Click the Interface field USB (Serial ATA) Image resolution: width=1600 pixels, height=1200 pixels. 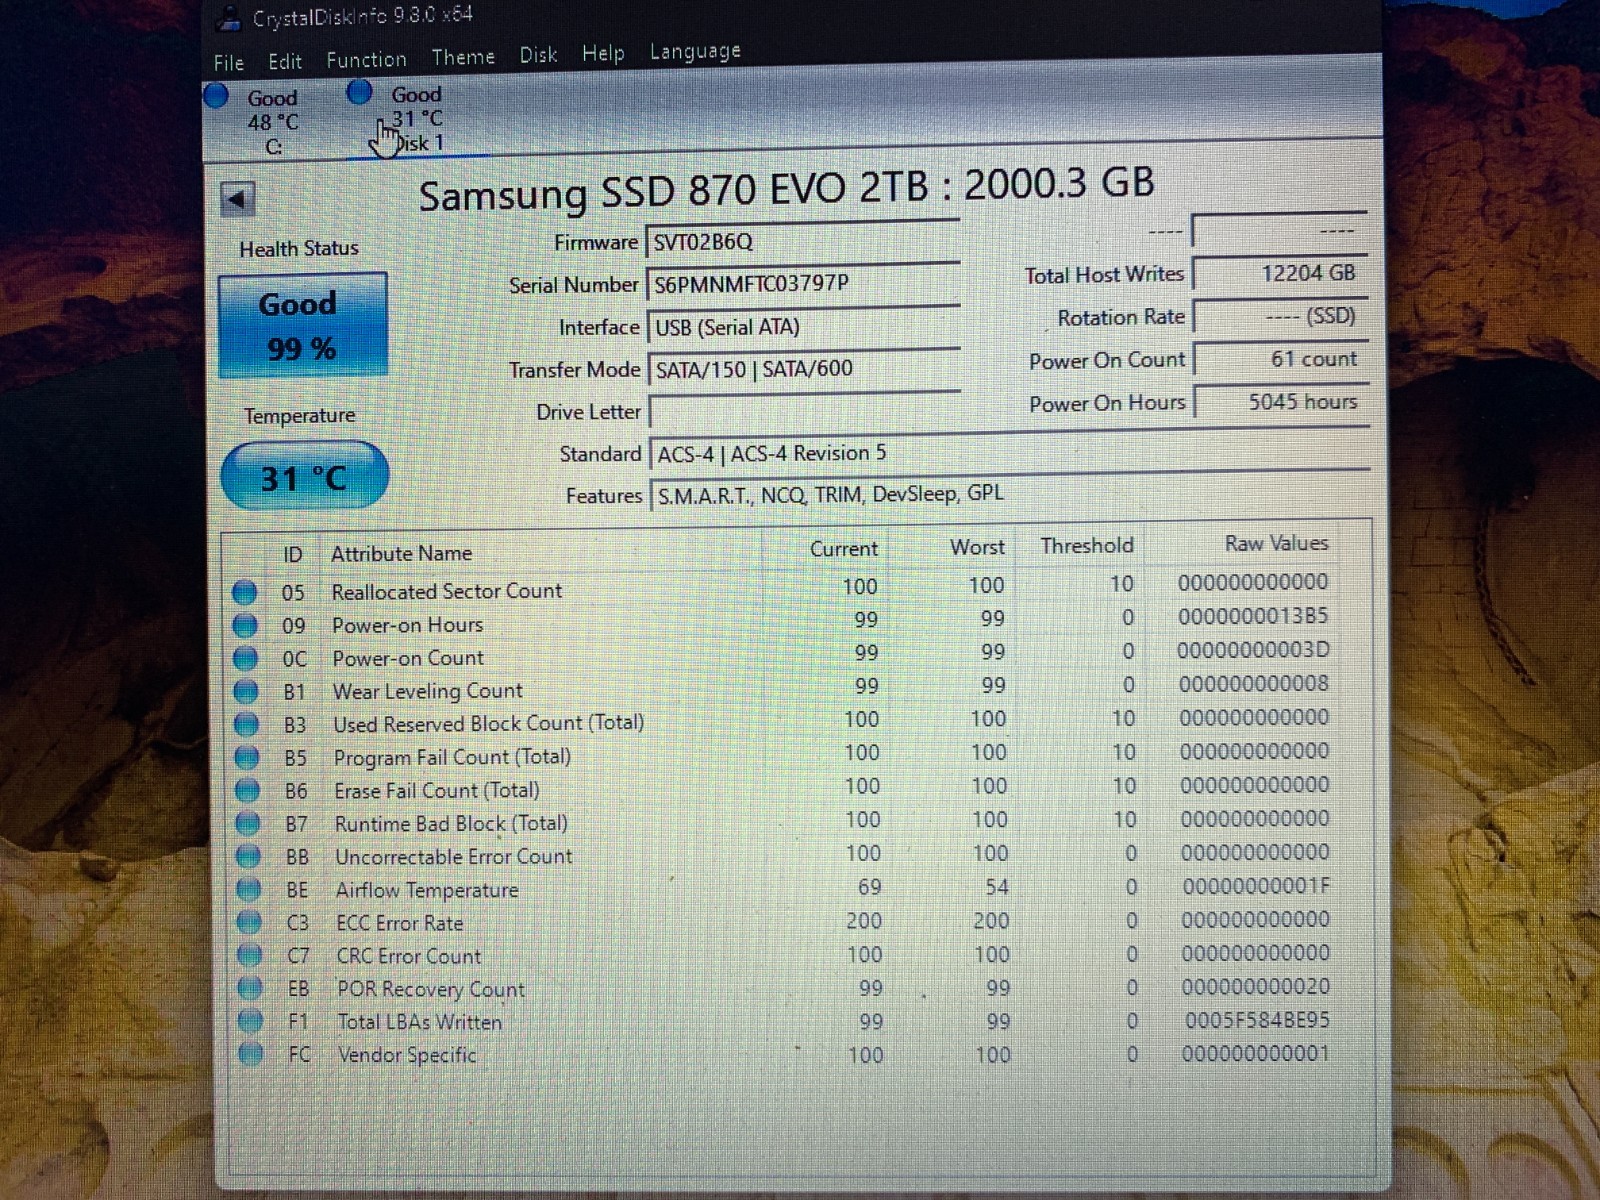(804, 327)
